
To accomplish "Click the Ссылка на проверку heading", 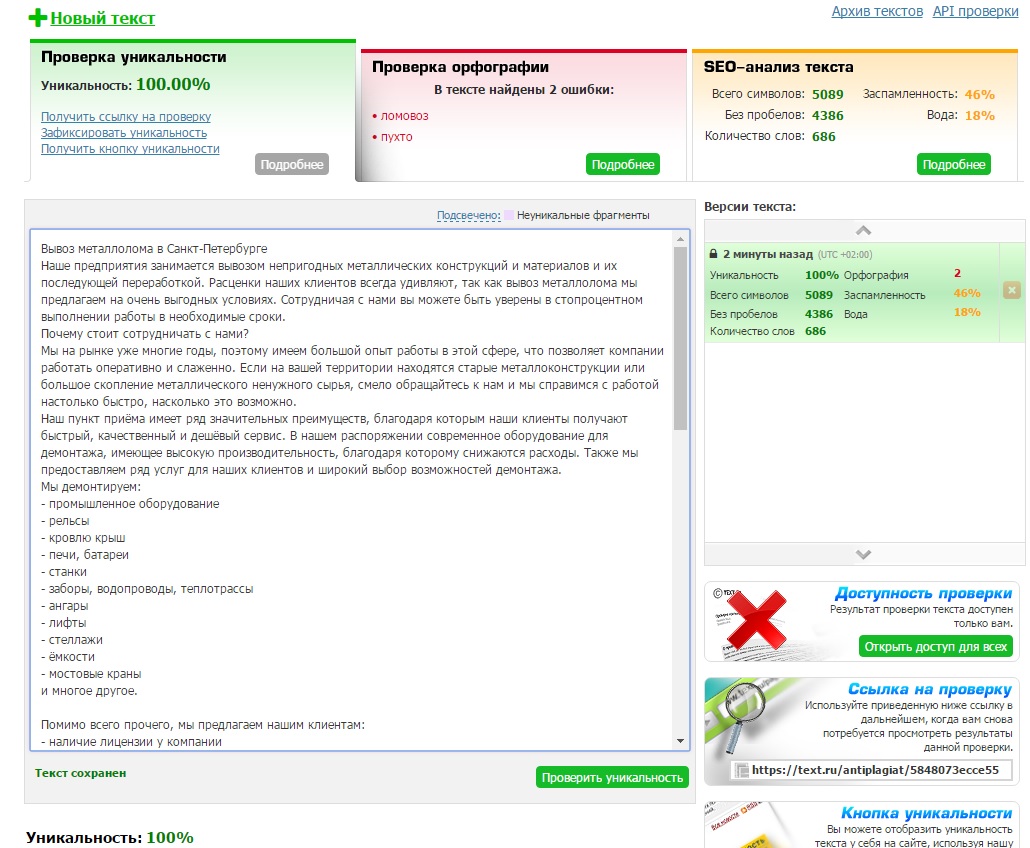I will [929, 689].
